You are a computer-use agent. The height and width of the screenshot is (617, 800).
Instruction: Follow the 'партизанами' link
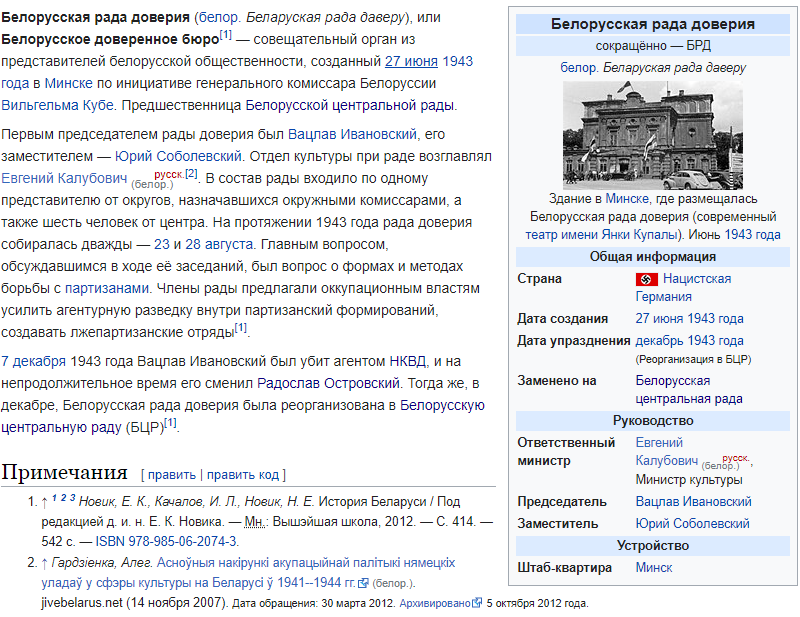coord(107,288)
